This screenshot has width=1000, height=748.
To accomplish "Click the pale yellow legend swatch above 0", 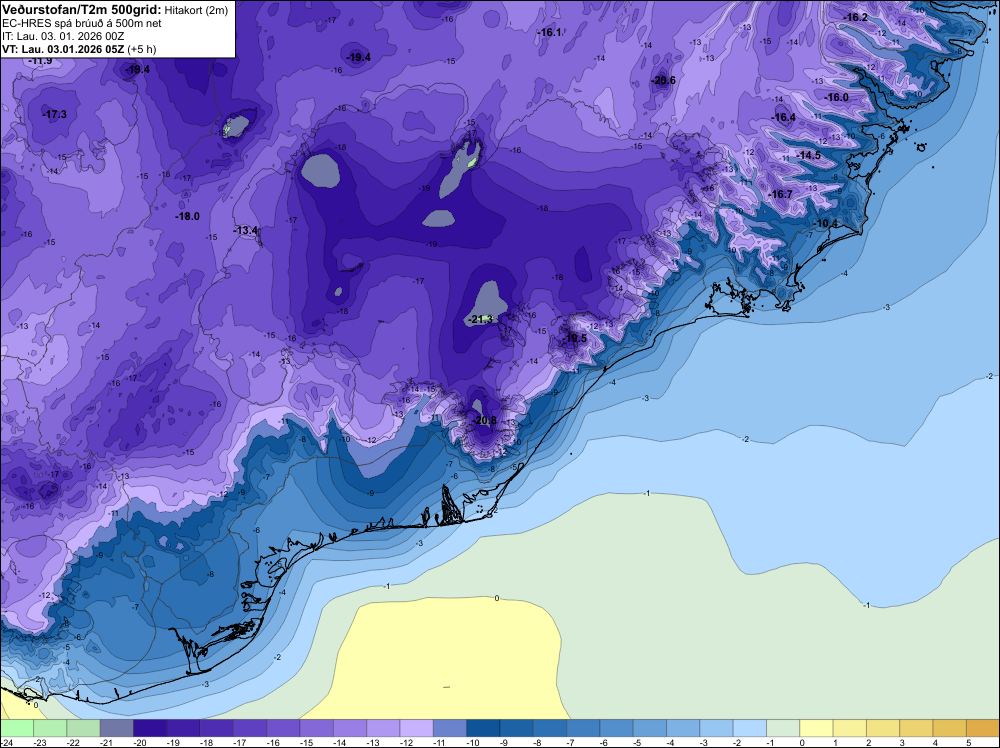I will 816,728.
